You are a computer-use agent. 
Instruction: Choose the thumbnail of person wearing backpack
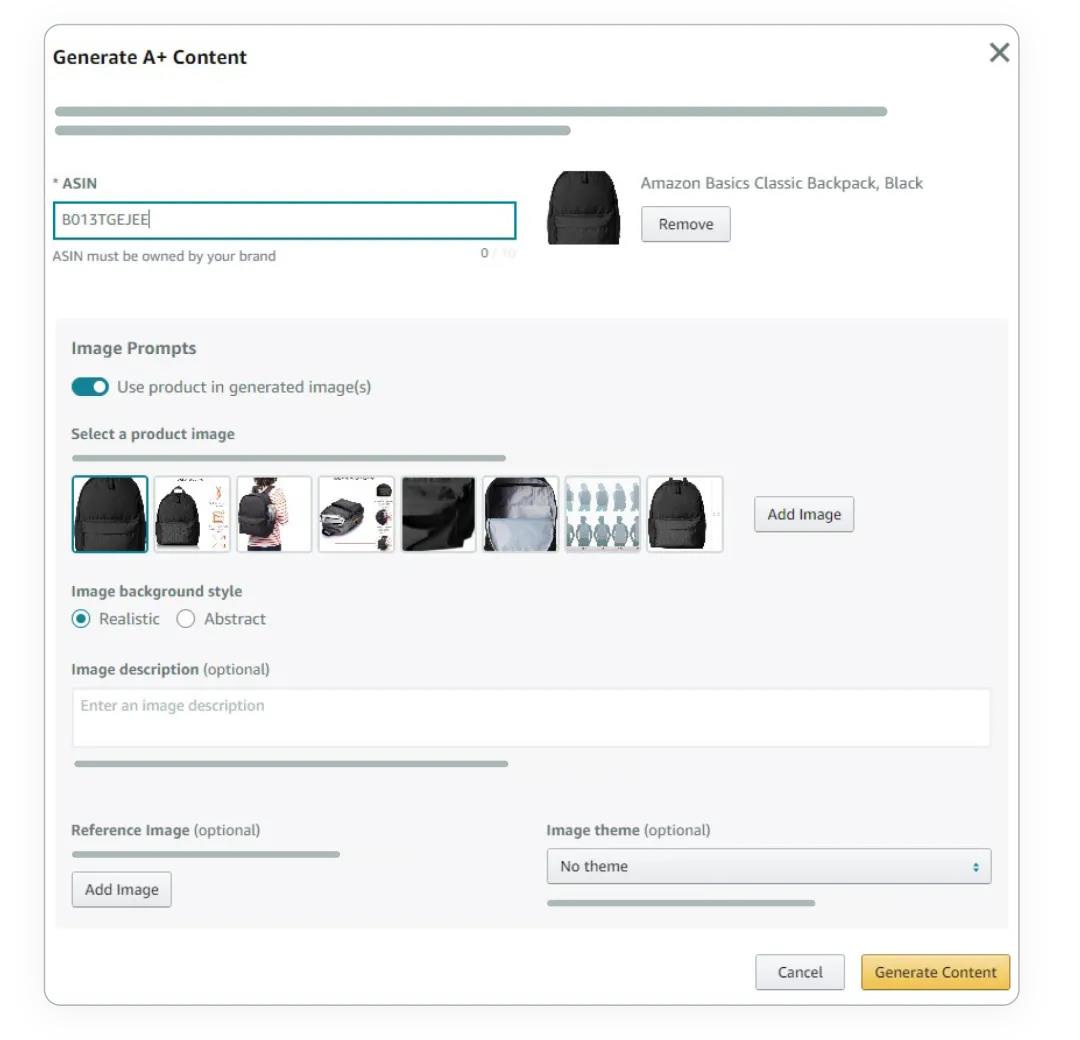pos(274,514)
